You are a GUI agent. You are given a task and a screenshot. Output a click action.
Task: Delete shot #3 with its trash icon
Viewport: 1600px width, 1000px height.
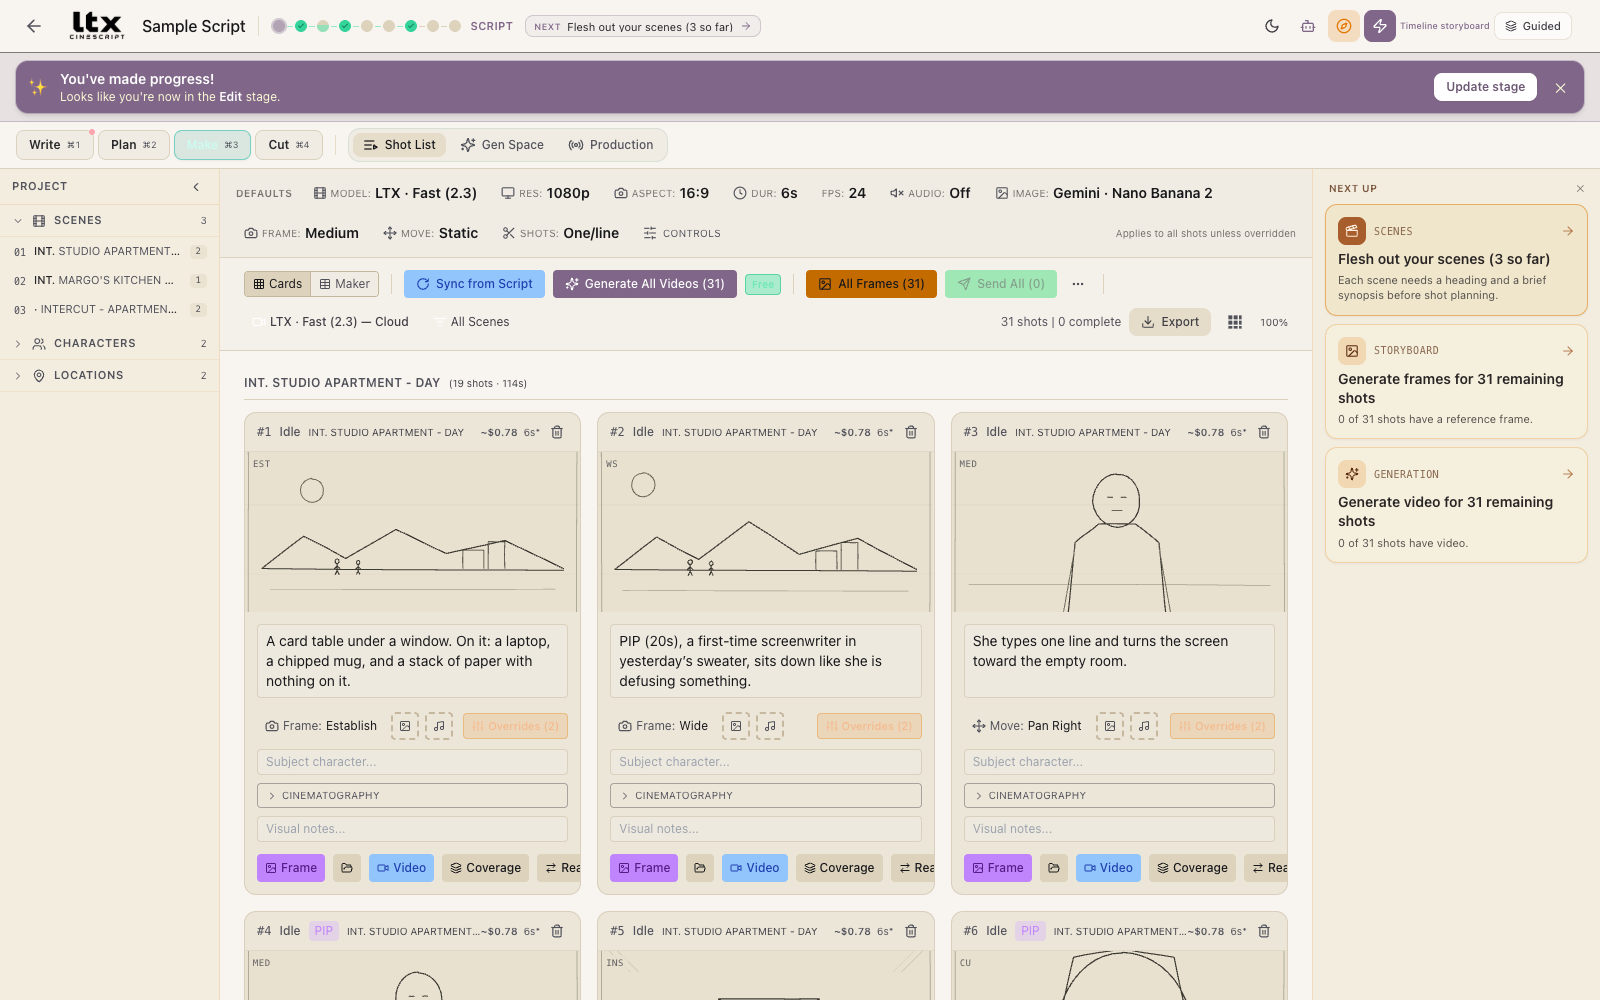1264,432
